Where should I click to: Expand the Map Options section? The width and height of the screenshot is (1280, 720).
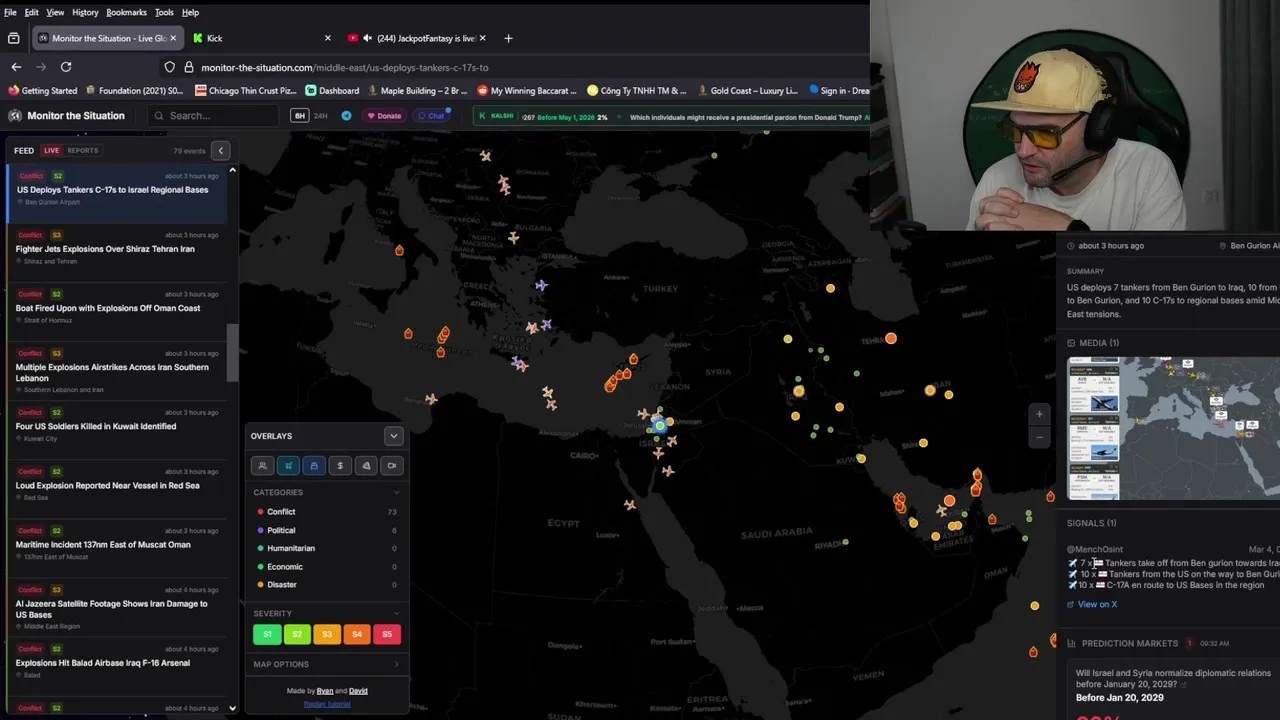tap(326, 664)
